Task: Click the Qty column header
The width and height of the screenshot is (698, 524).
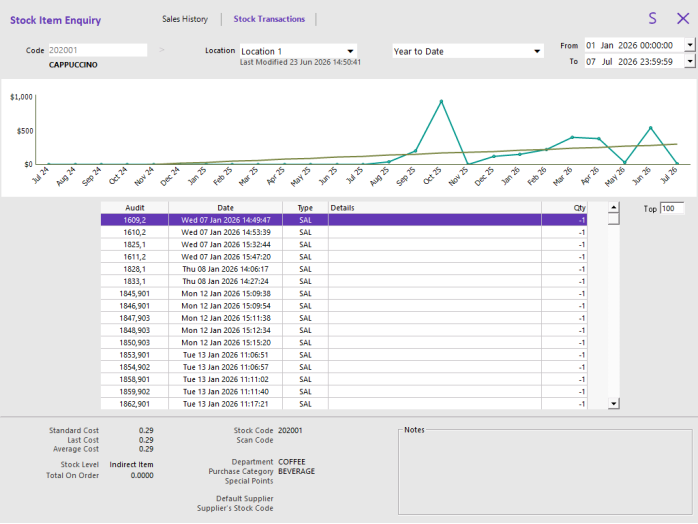Action: click(564, 207)
